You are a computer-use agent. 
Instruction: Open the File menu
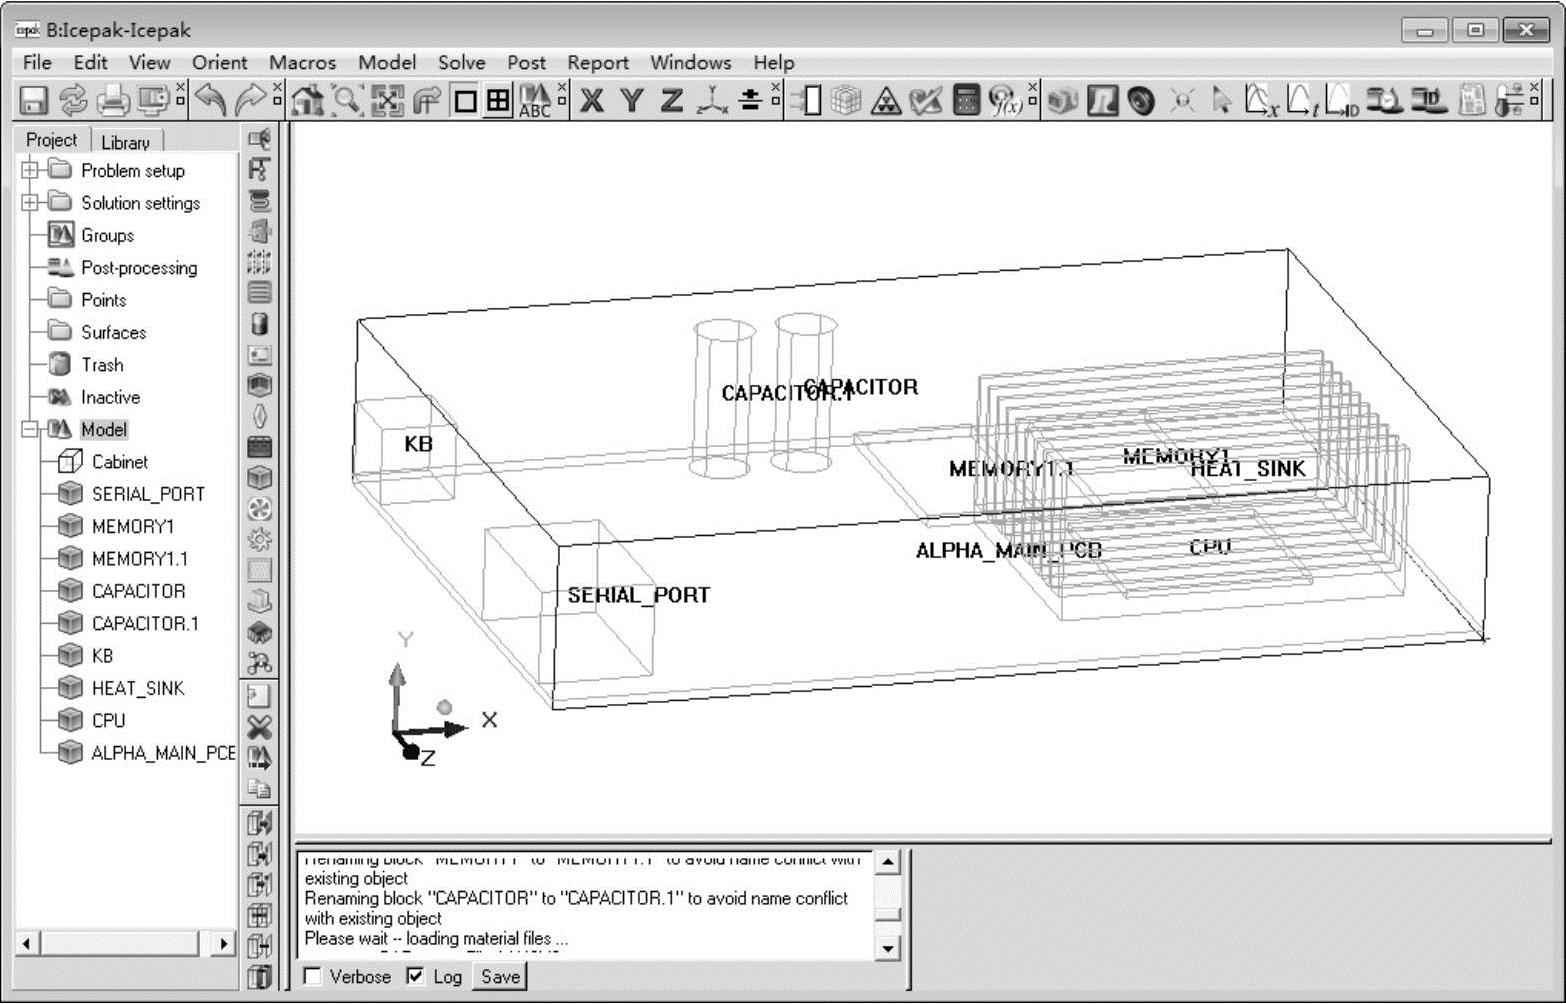pyautogui.click(x=37, y=62)
